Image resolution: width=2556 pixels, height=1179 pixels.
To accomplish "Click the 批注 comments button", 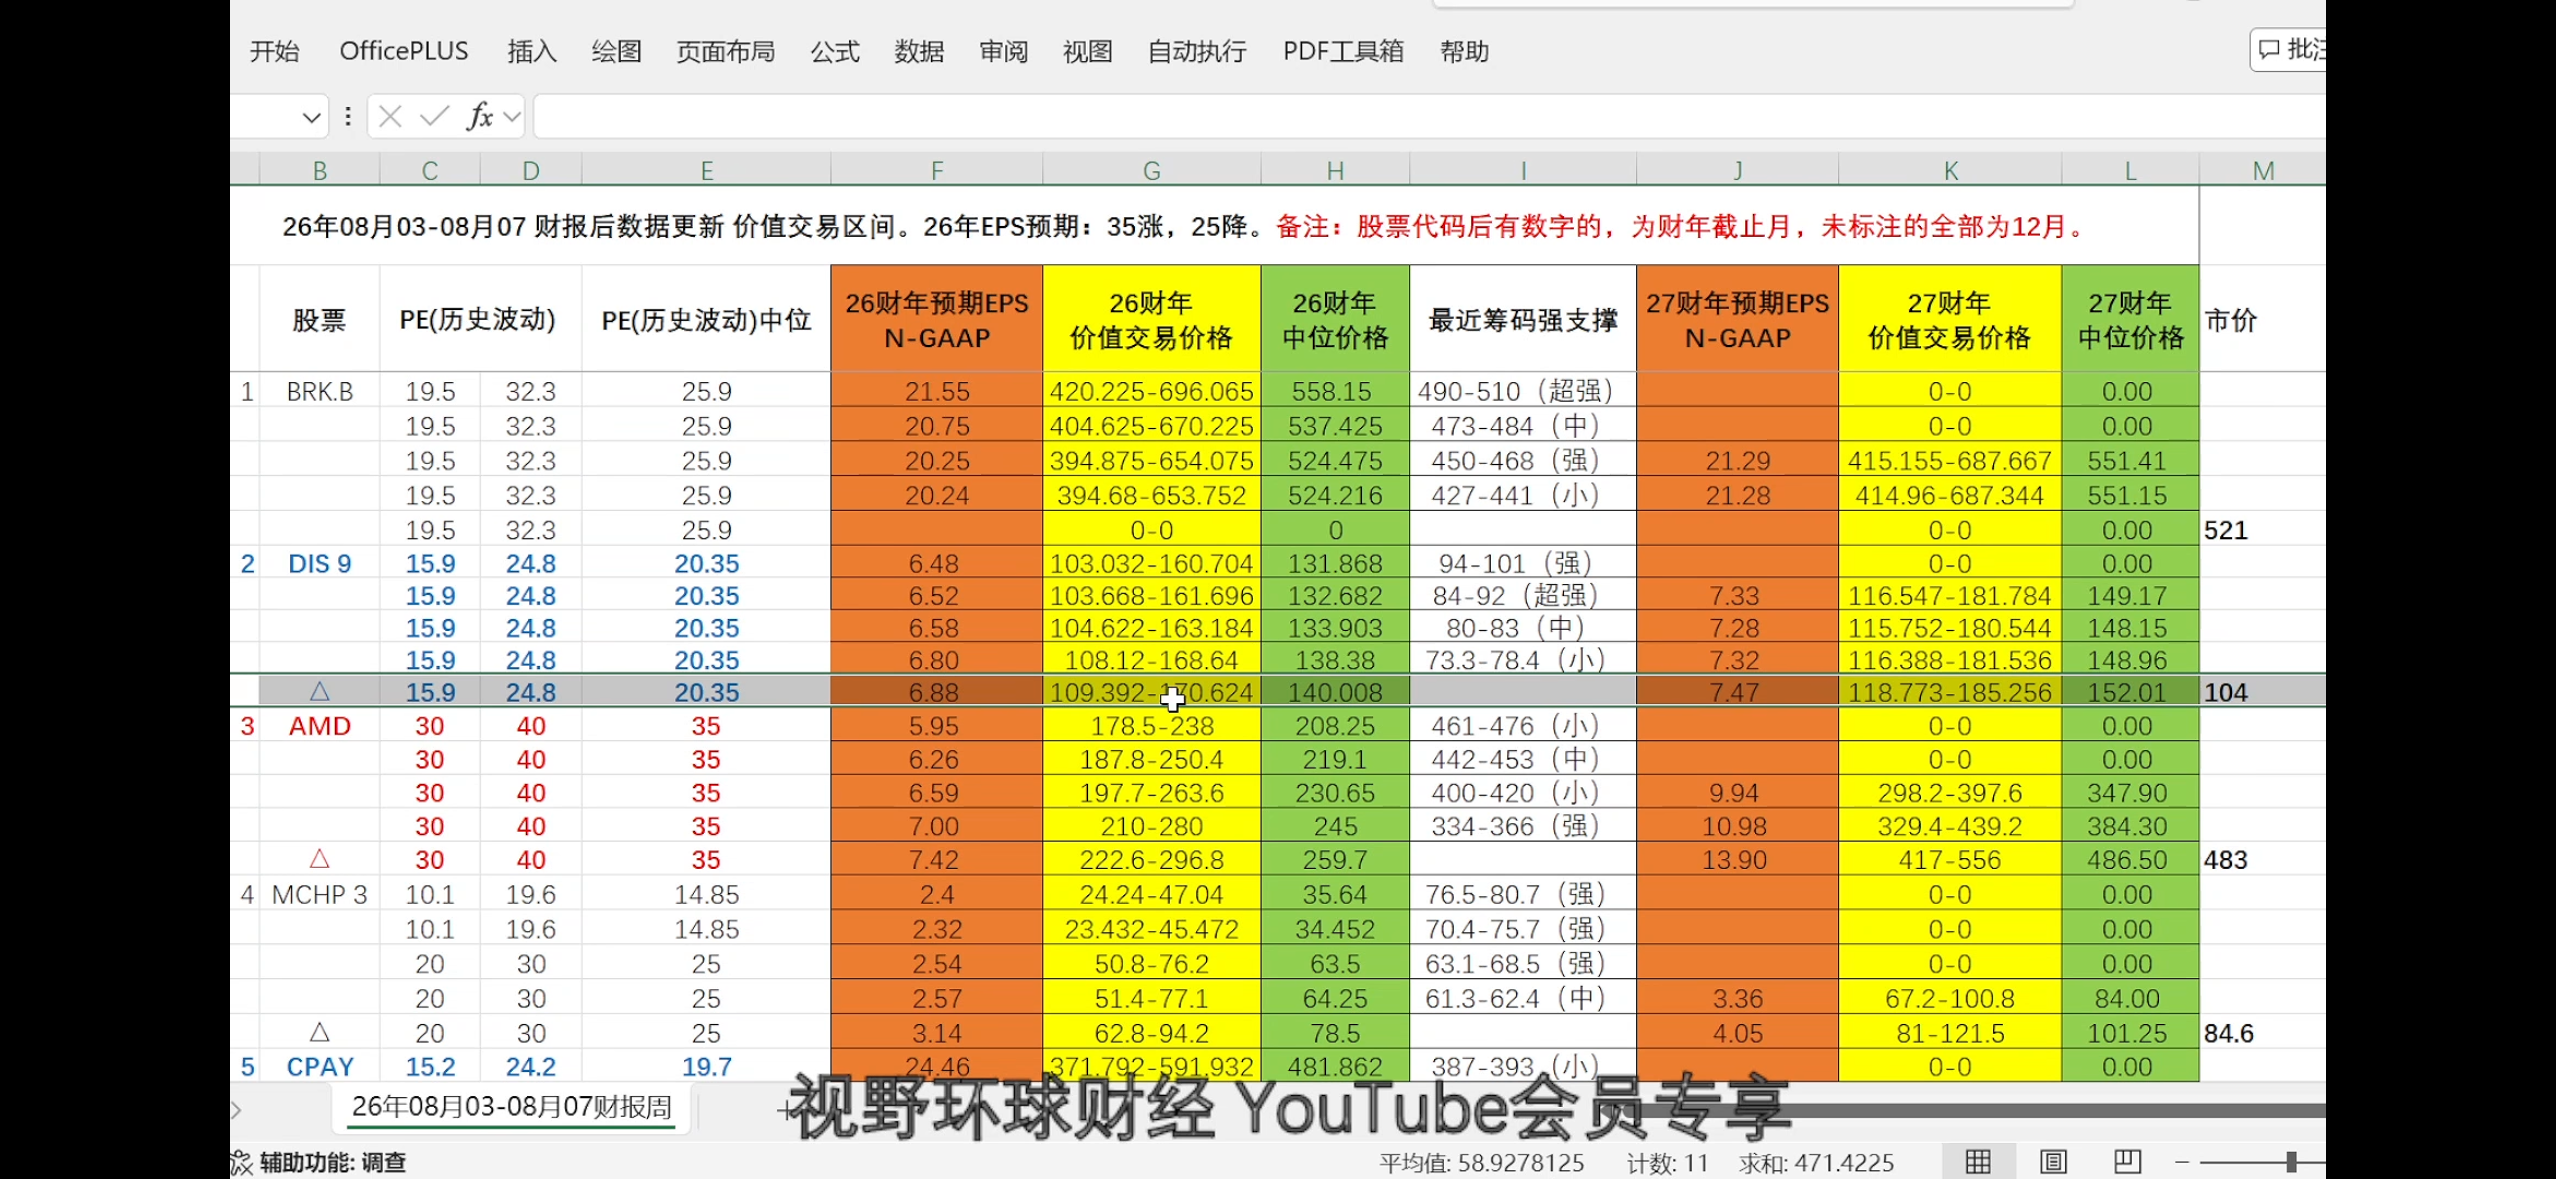I will [x=2289, y=50].
